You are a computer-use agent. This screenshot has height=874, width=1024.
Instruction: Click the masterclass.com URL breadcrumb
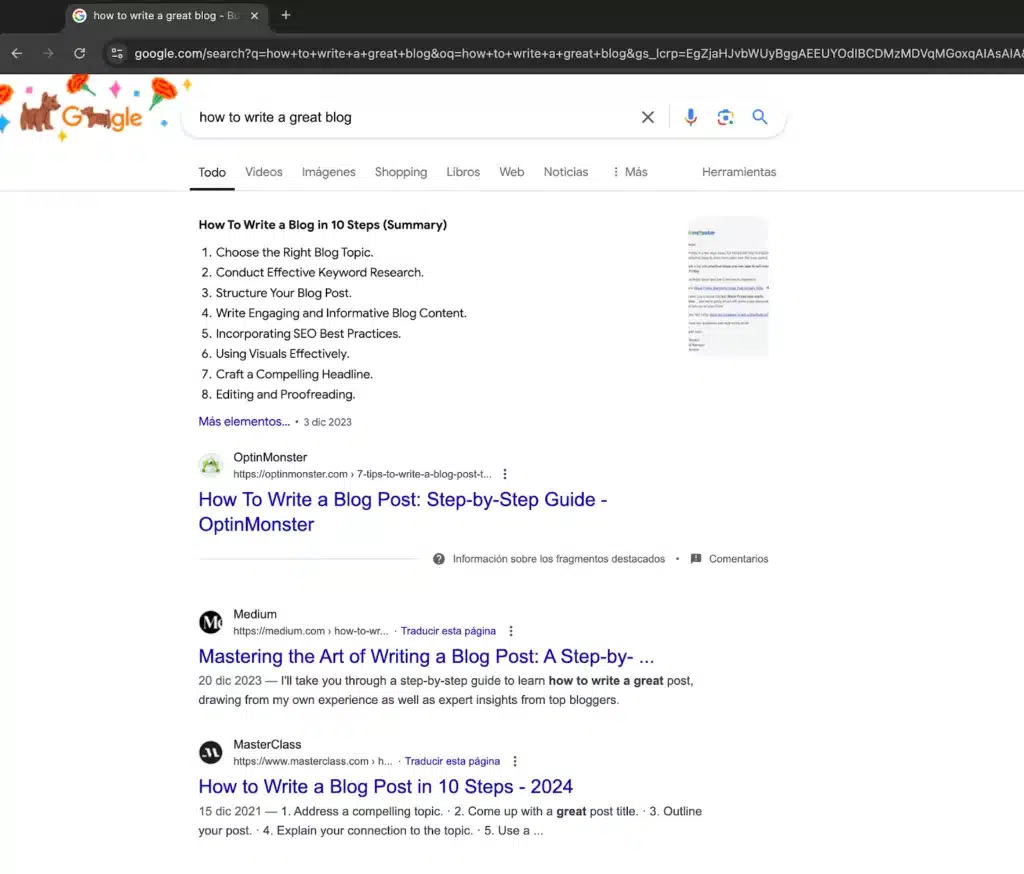[313, 761]
